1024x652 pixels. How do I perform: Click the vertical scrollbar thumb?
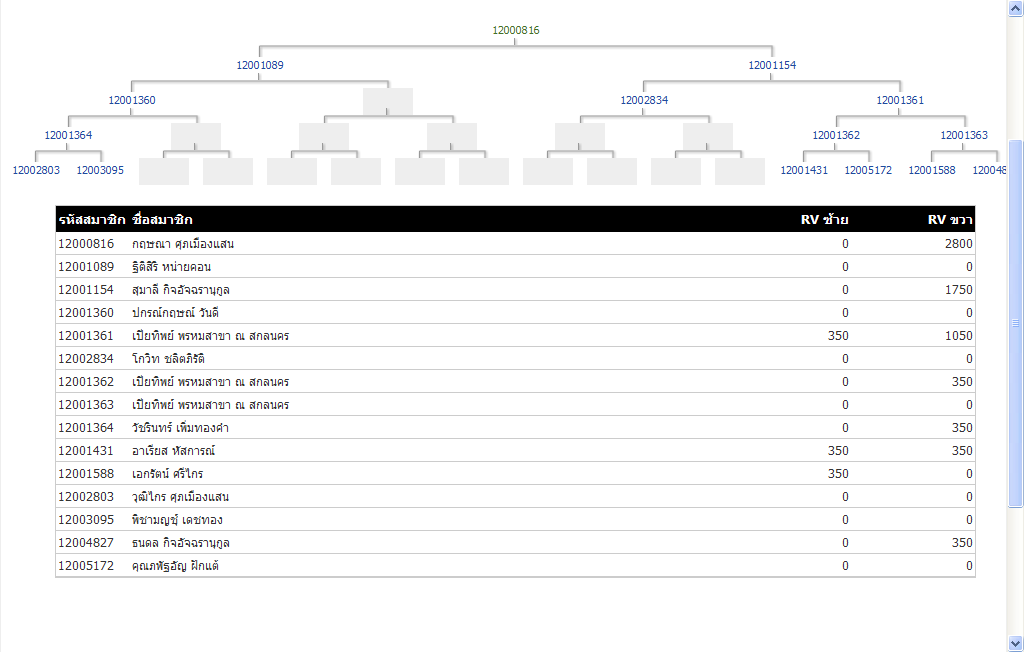[1016, 322]
